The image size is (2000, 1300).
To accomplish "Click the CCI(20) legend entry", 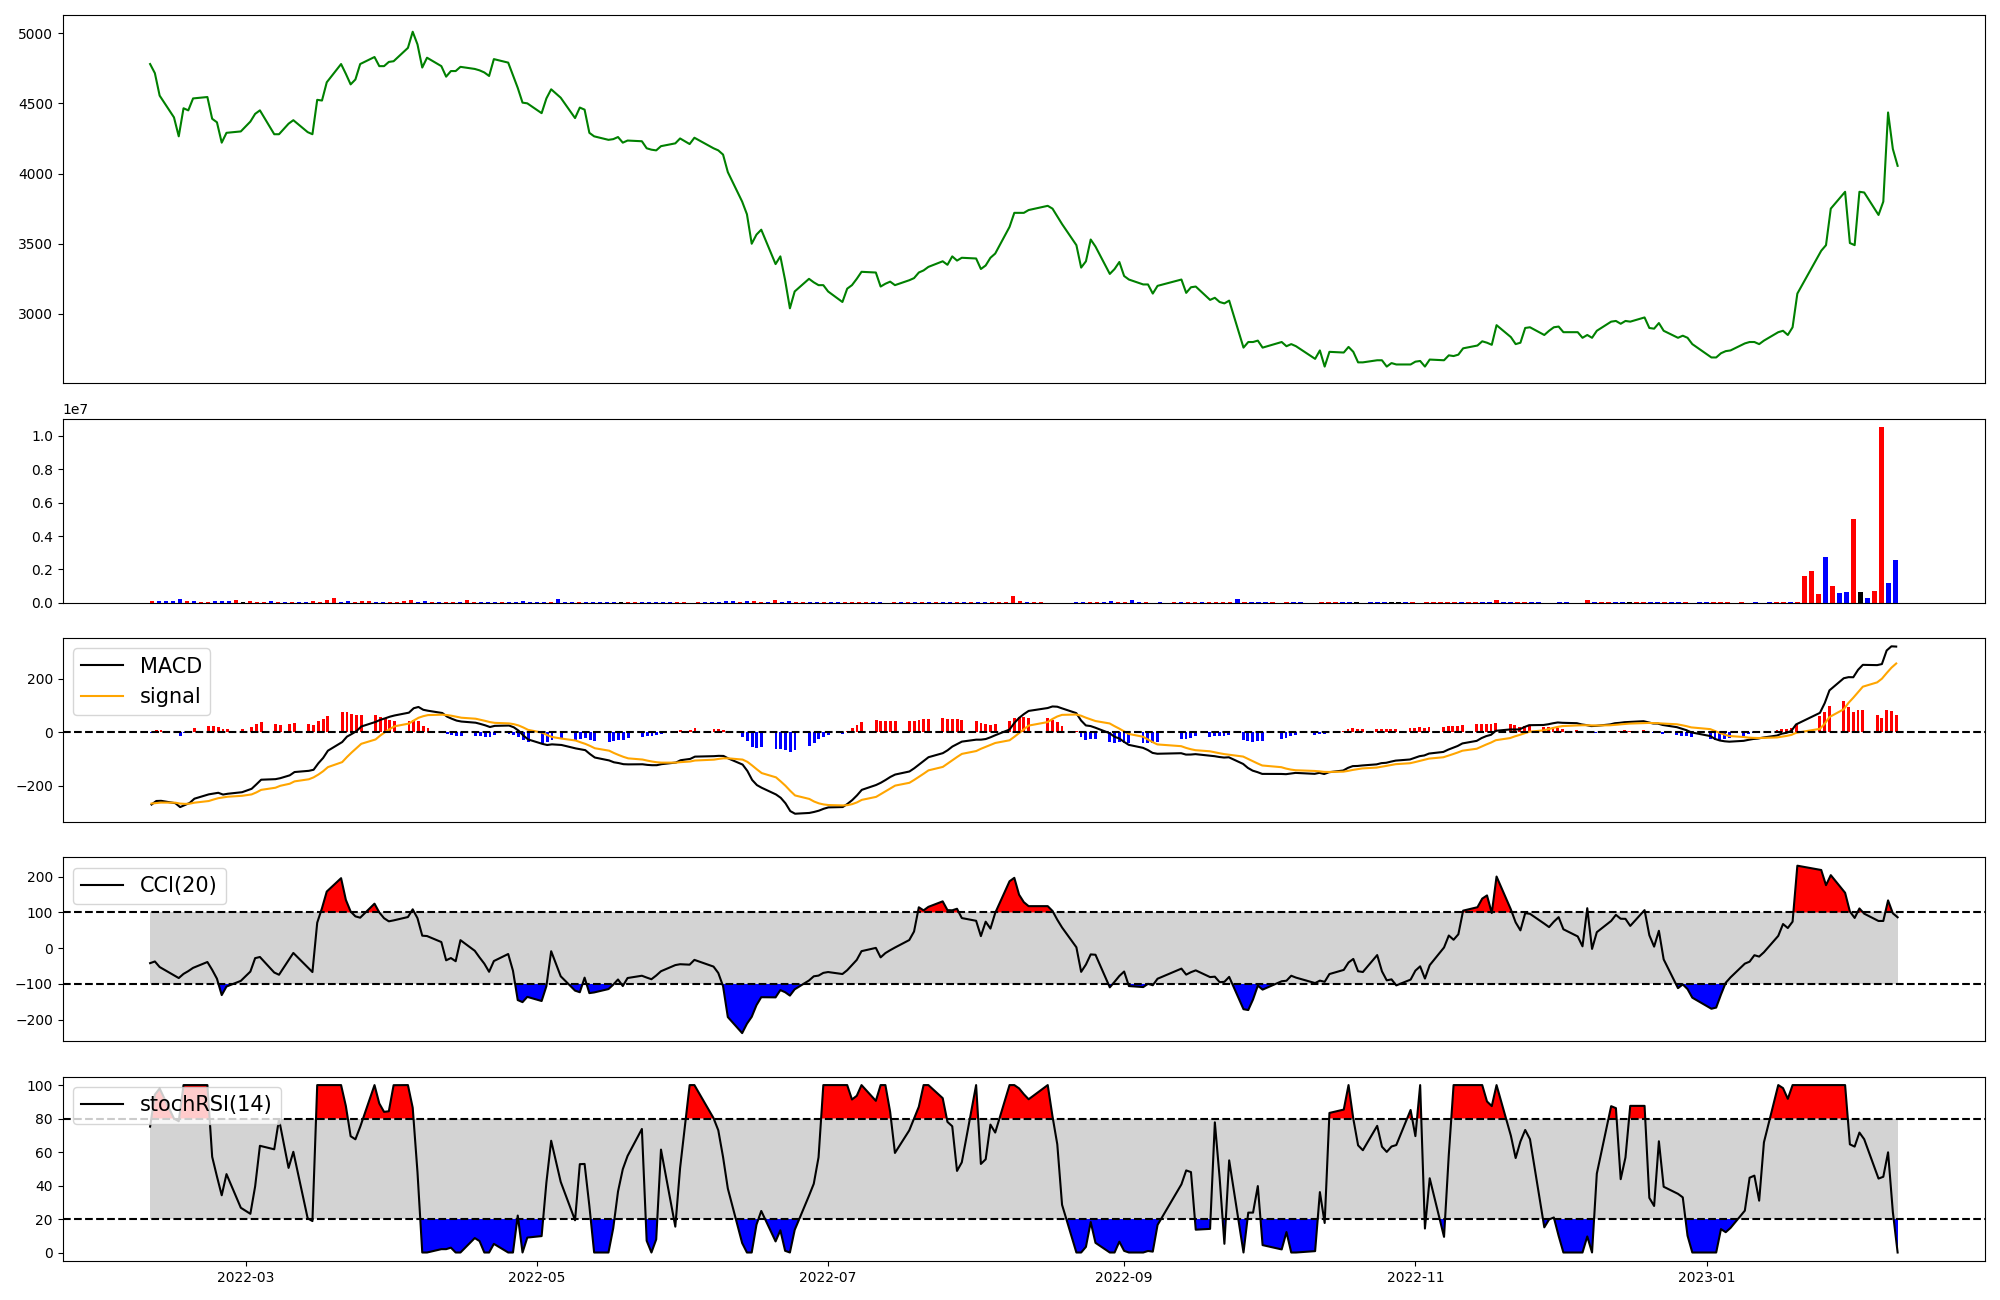I will (177, 885).
